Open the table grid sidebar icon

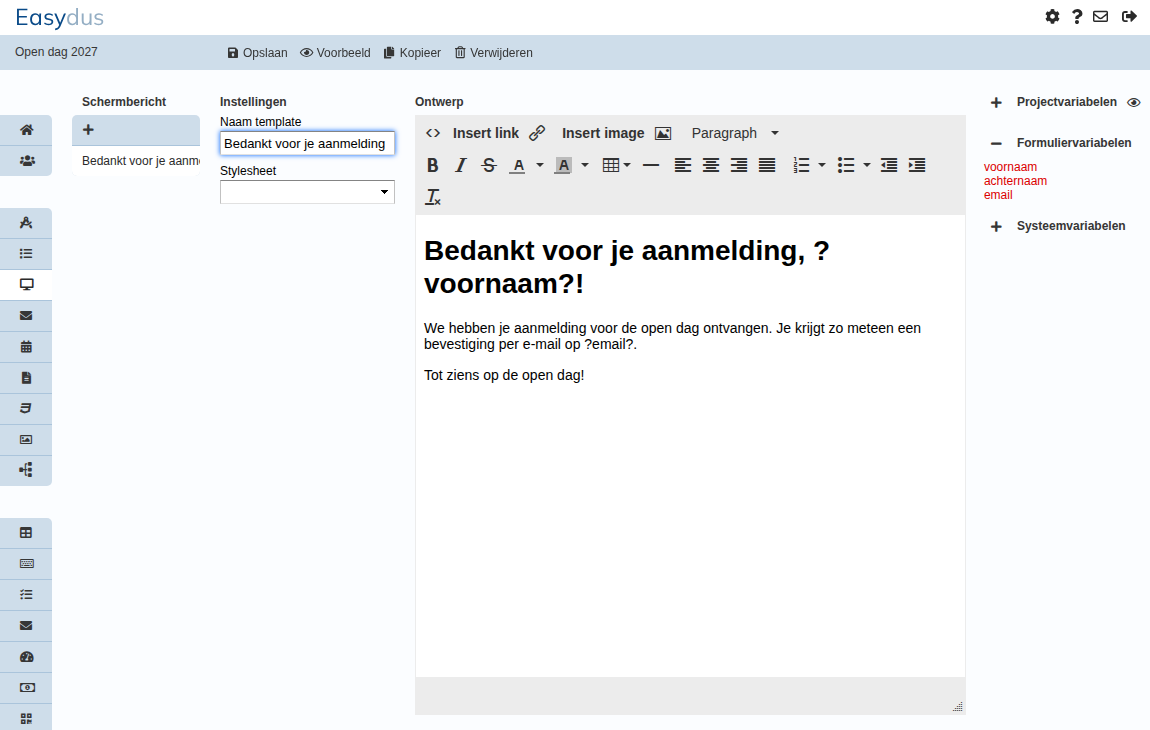26,533
